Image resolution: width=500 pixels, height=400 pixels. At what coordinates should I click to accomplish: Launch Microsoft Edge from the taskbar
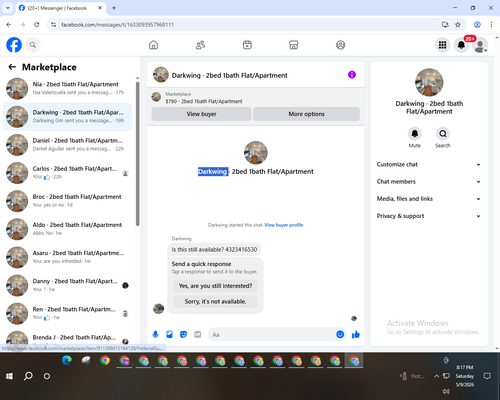tap(67, 361)
